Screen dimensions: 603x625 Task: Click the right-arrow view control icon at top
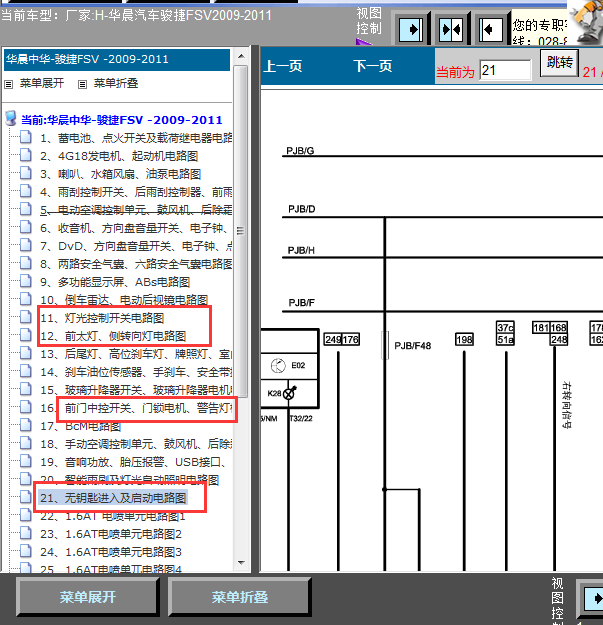click(x=412, y=29)
